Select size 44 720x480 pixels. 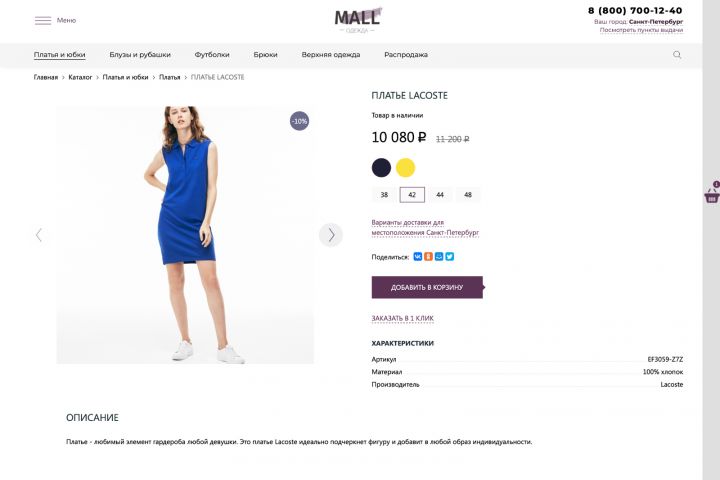pyautogui.click(x=440, y=195)
